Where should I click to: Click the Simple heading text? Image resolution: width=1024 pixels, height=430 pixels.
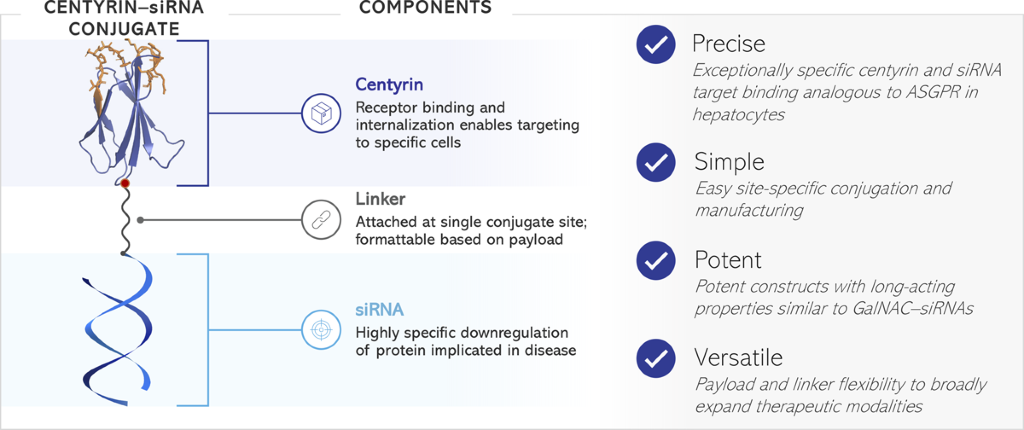[729, 161]
